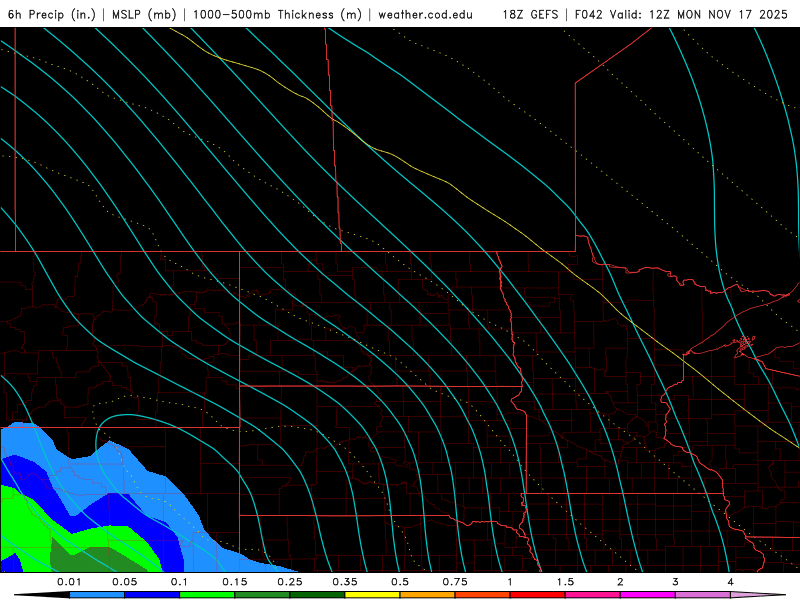Select the light blue legend swatch after 0.01
Image resolution: width=800 pixels, height=600 pixels.
(x=97, y=595)
